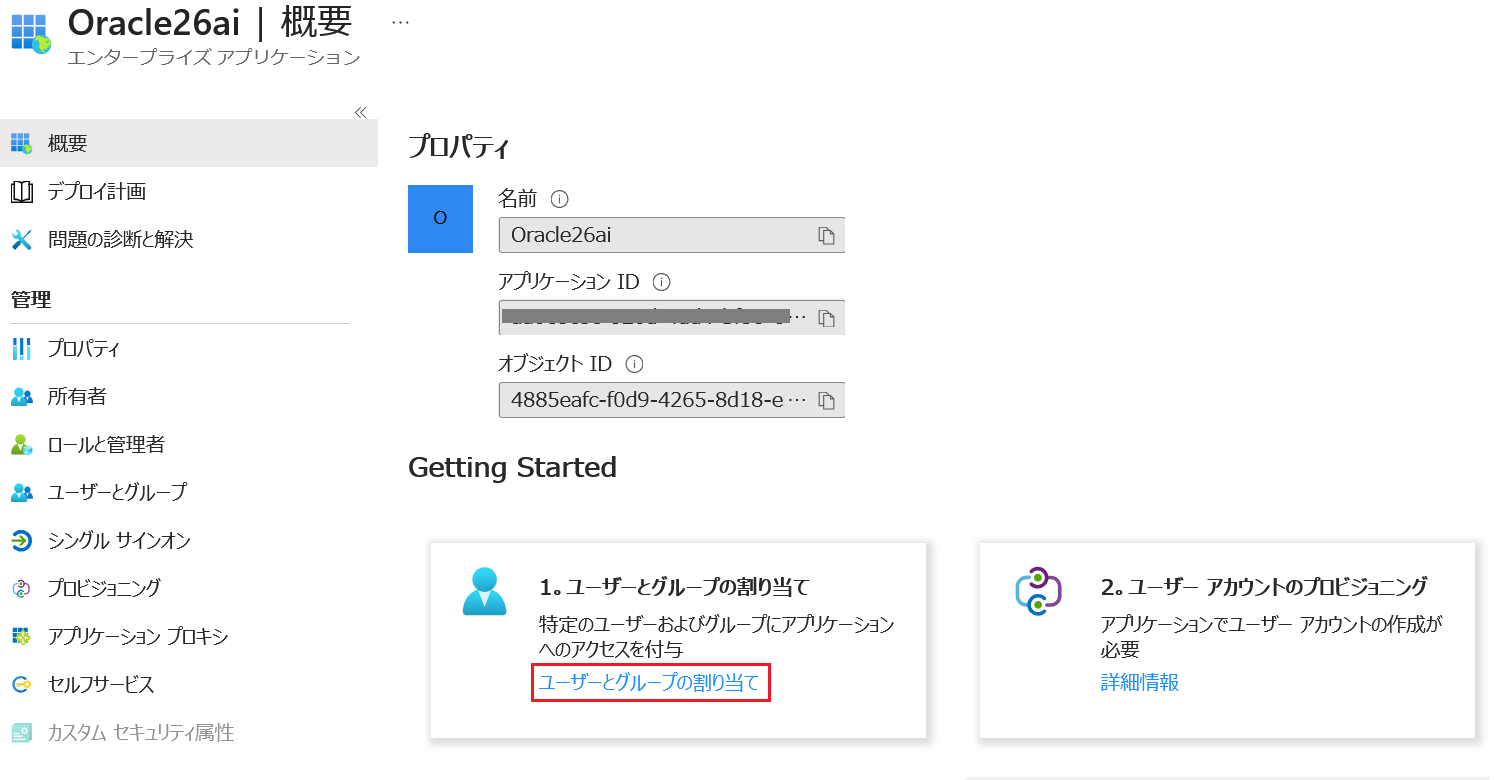The width and height of the screenshot is (1494, 780).
Task: Click the アプリケーション ID field
Action: (672, 317)
